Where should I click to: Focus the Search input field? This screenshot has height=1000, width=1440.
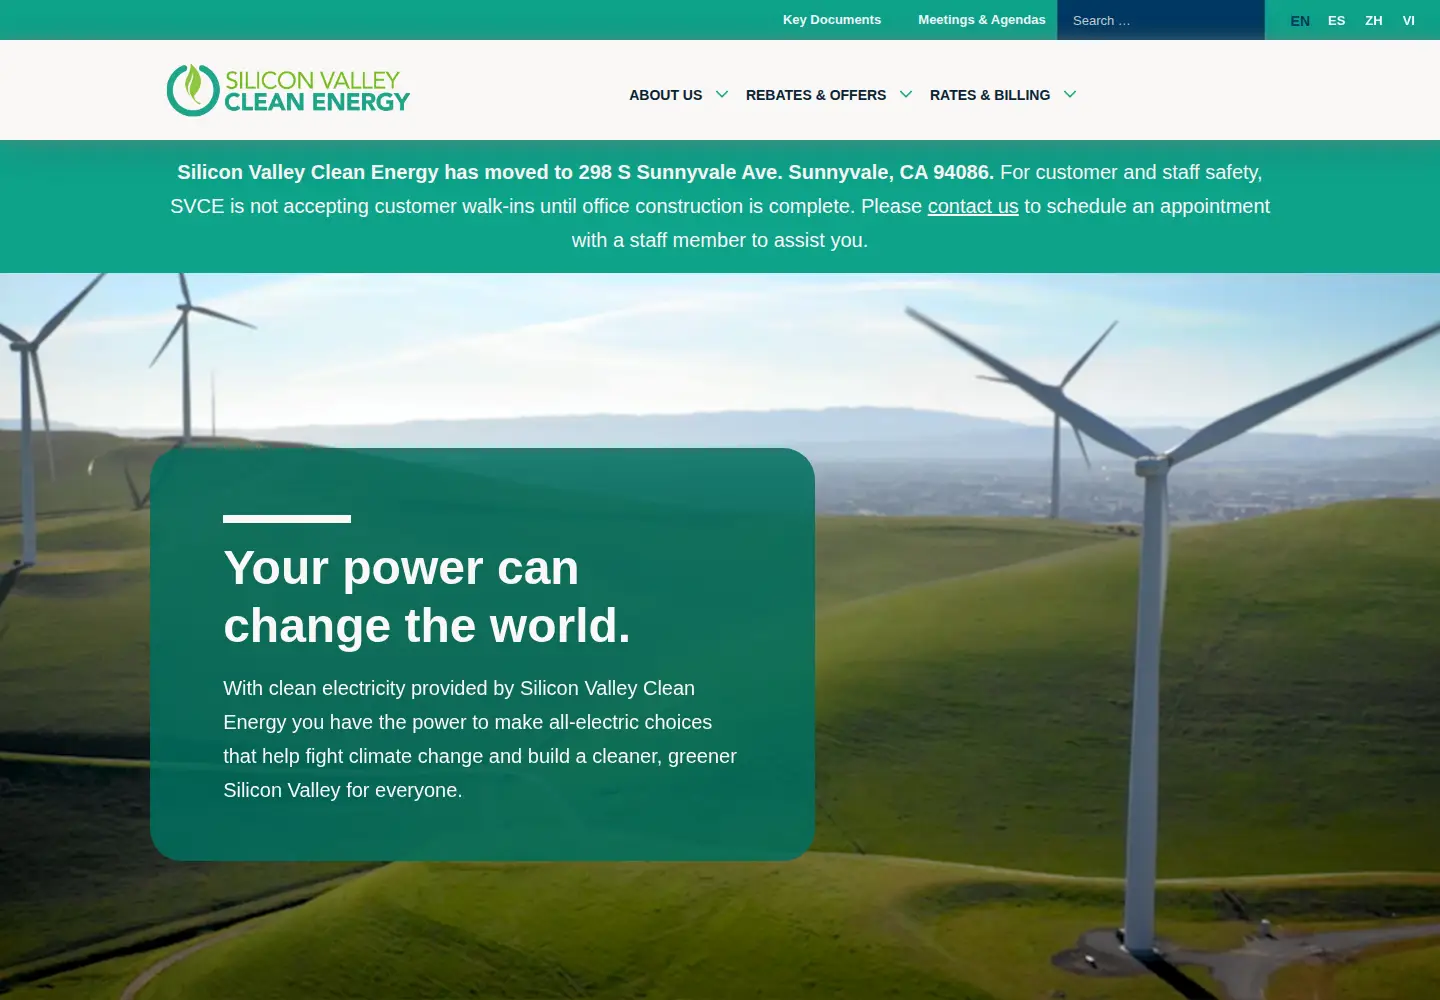[x=1161, y=20]
